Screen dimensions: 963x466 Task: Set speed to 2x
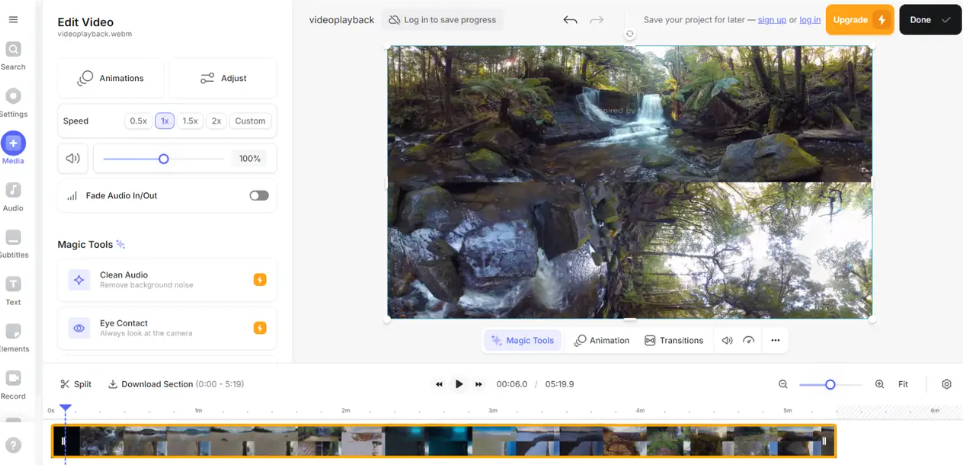coord(216,121)
